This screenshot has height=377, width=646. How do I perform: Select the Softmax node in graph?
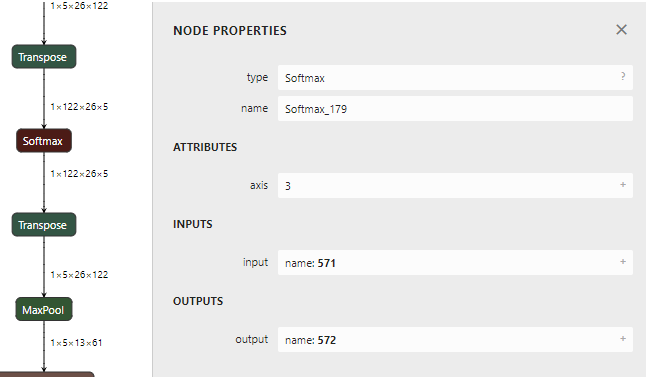click(44, 141)
